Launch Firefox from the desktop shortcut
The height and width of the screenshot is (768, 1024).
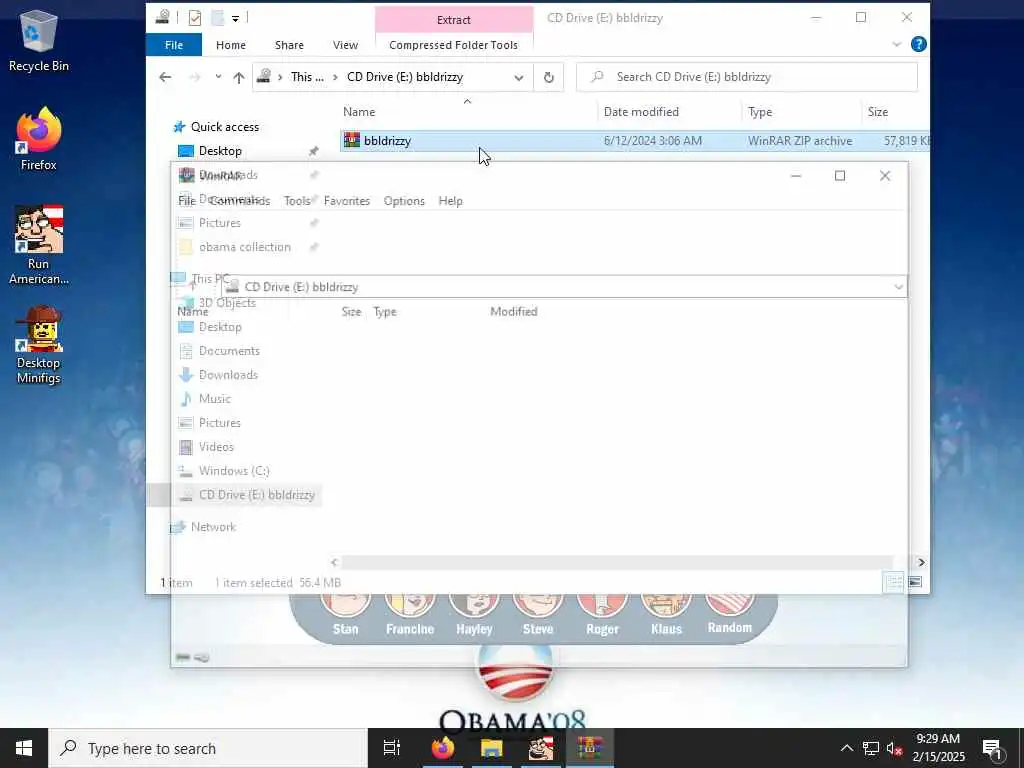coord(39,139)
